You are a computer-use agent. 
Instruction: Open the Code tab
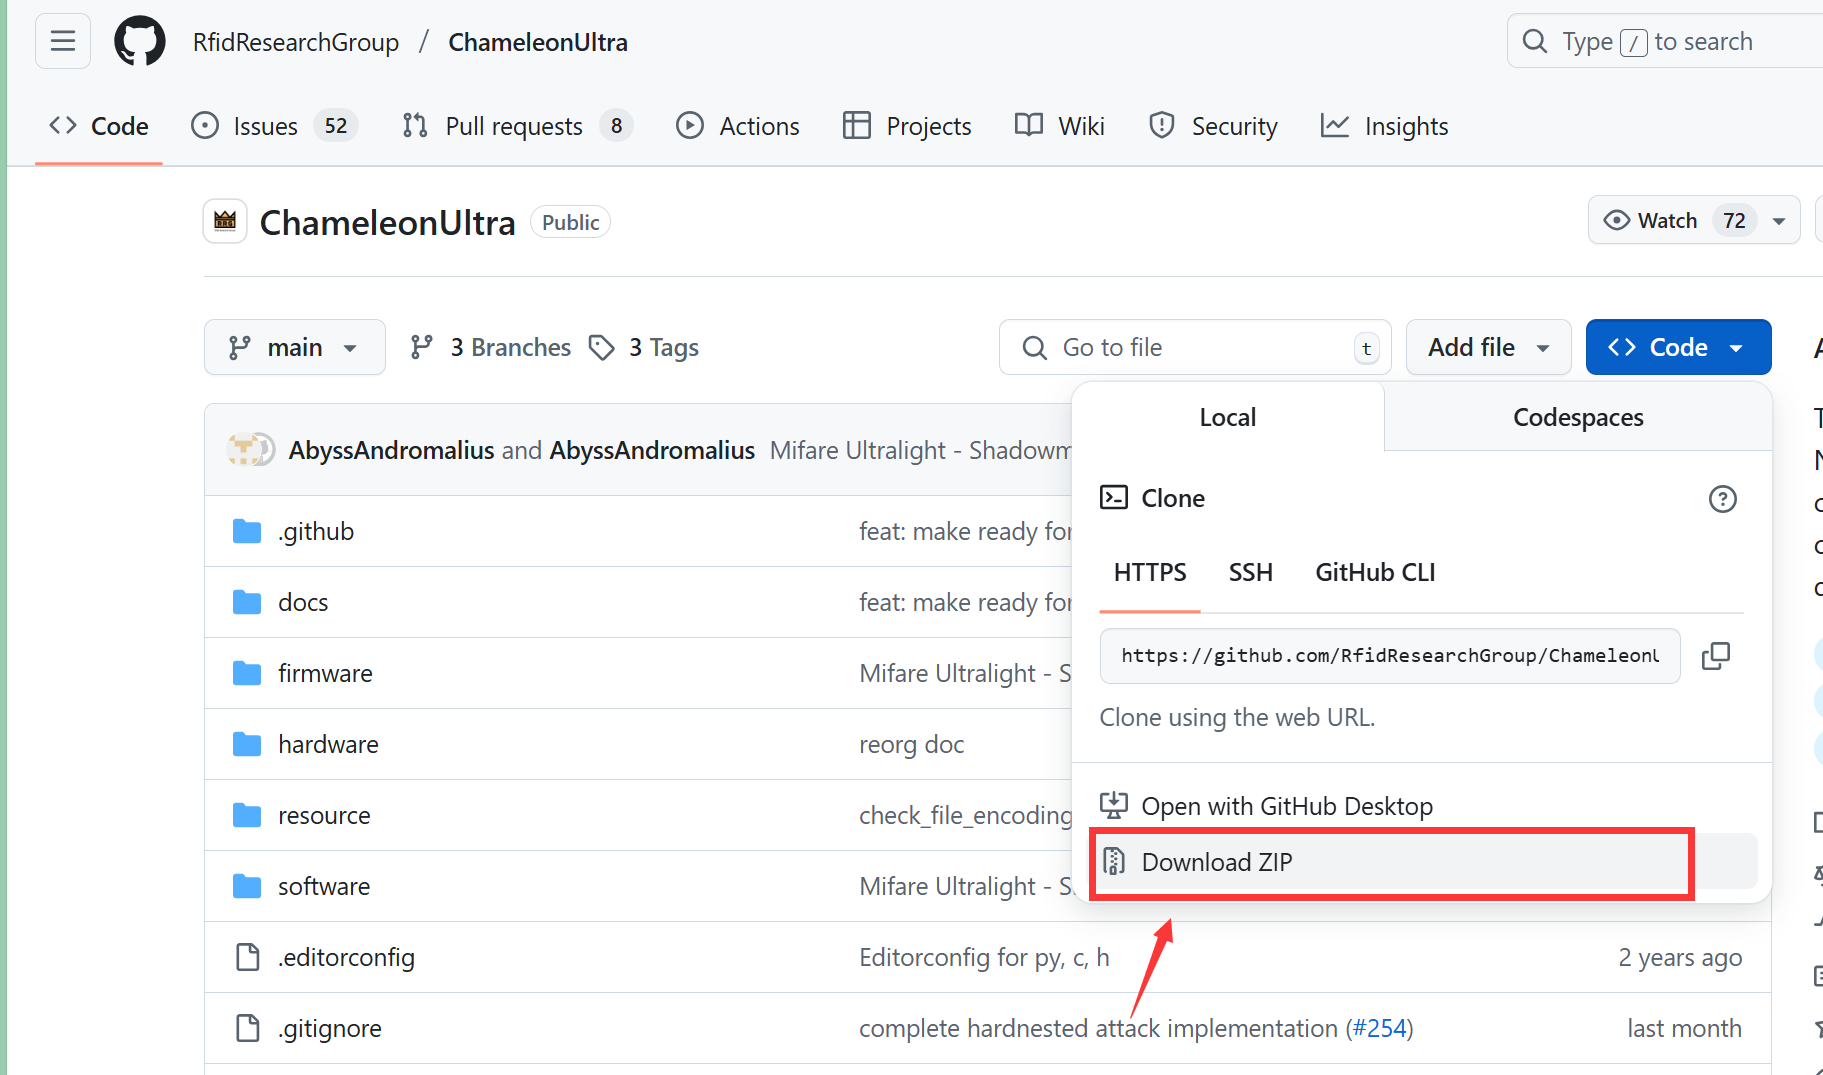coord(99,126)
